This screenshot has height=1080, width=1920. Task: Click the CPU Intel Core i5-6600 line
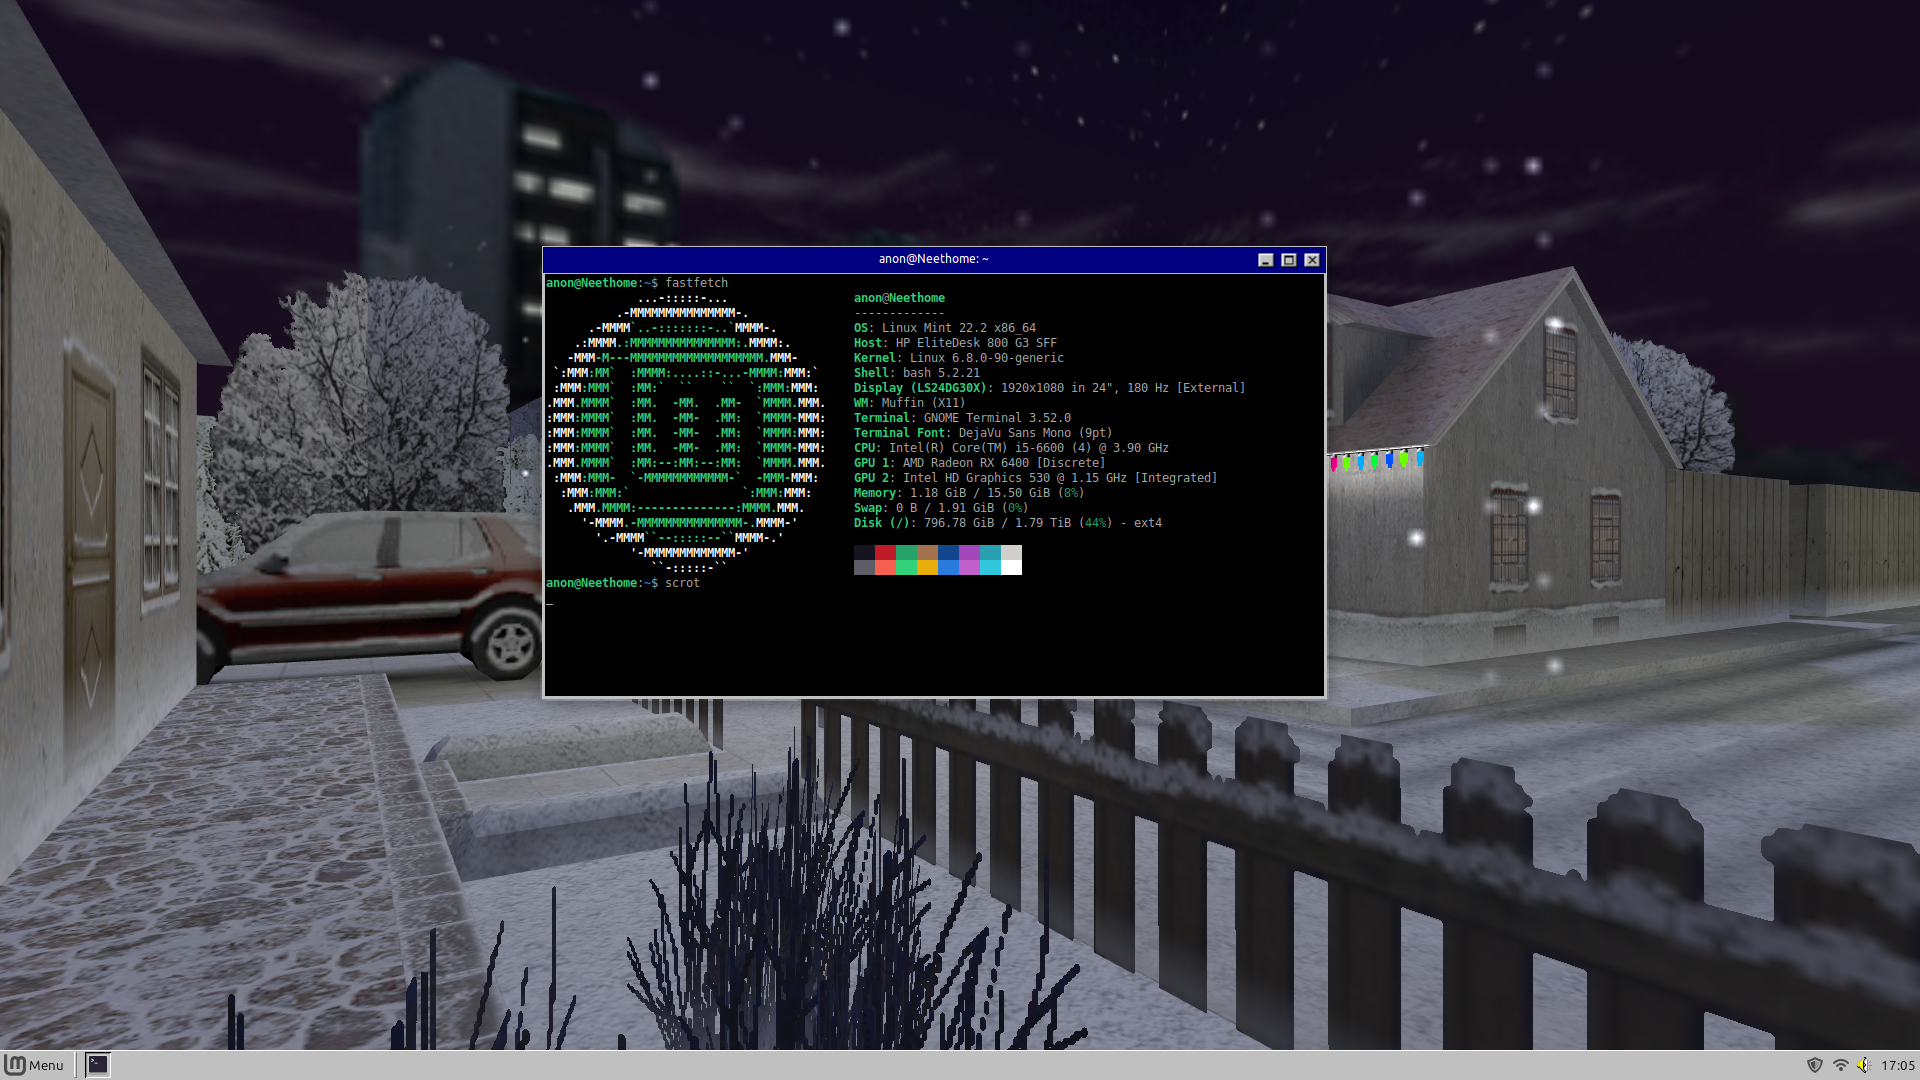pyautogui.click(x=1010, y=448)
